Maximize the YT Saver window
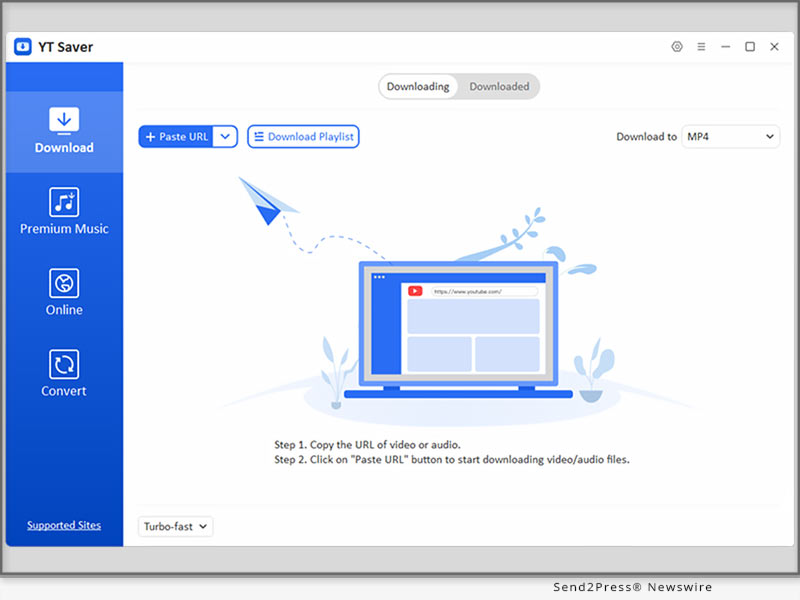Image resolution: width=800 pixels, height=600 pixels. coord(749,47)
